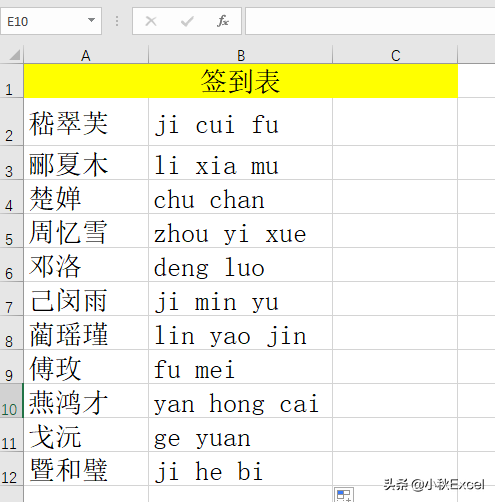Select cell with text ji min yu
The height and width of the screenshot is (502, 495).
pos(241,299)
